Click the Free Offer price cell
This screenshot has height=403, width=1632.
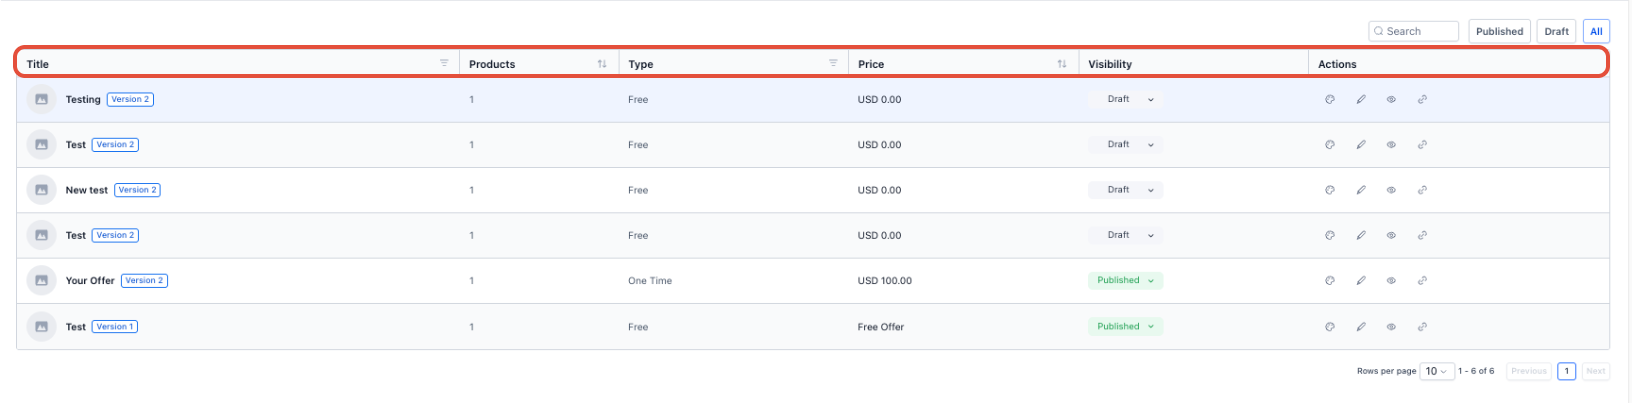(x=881, y=327)
